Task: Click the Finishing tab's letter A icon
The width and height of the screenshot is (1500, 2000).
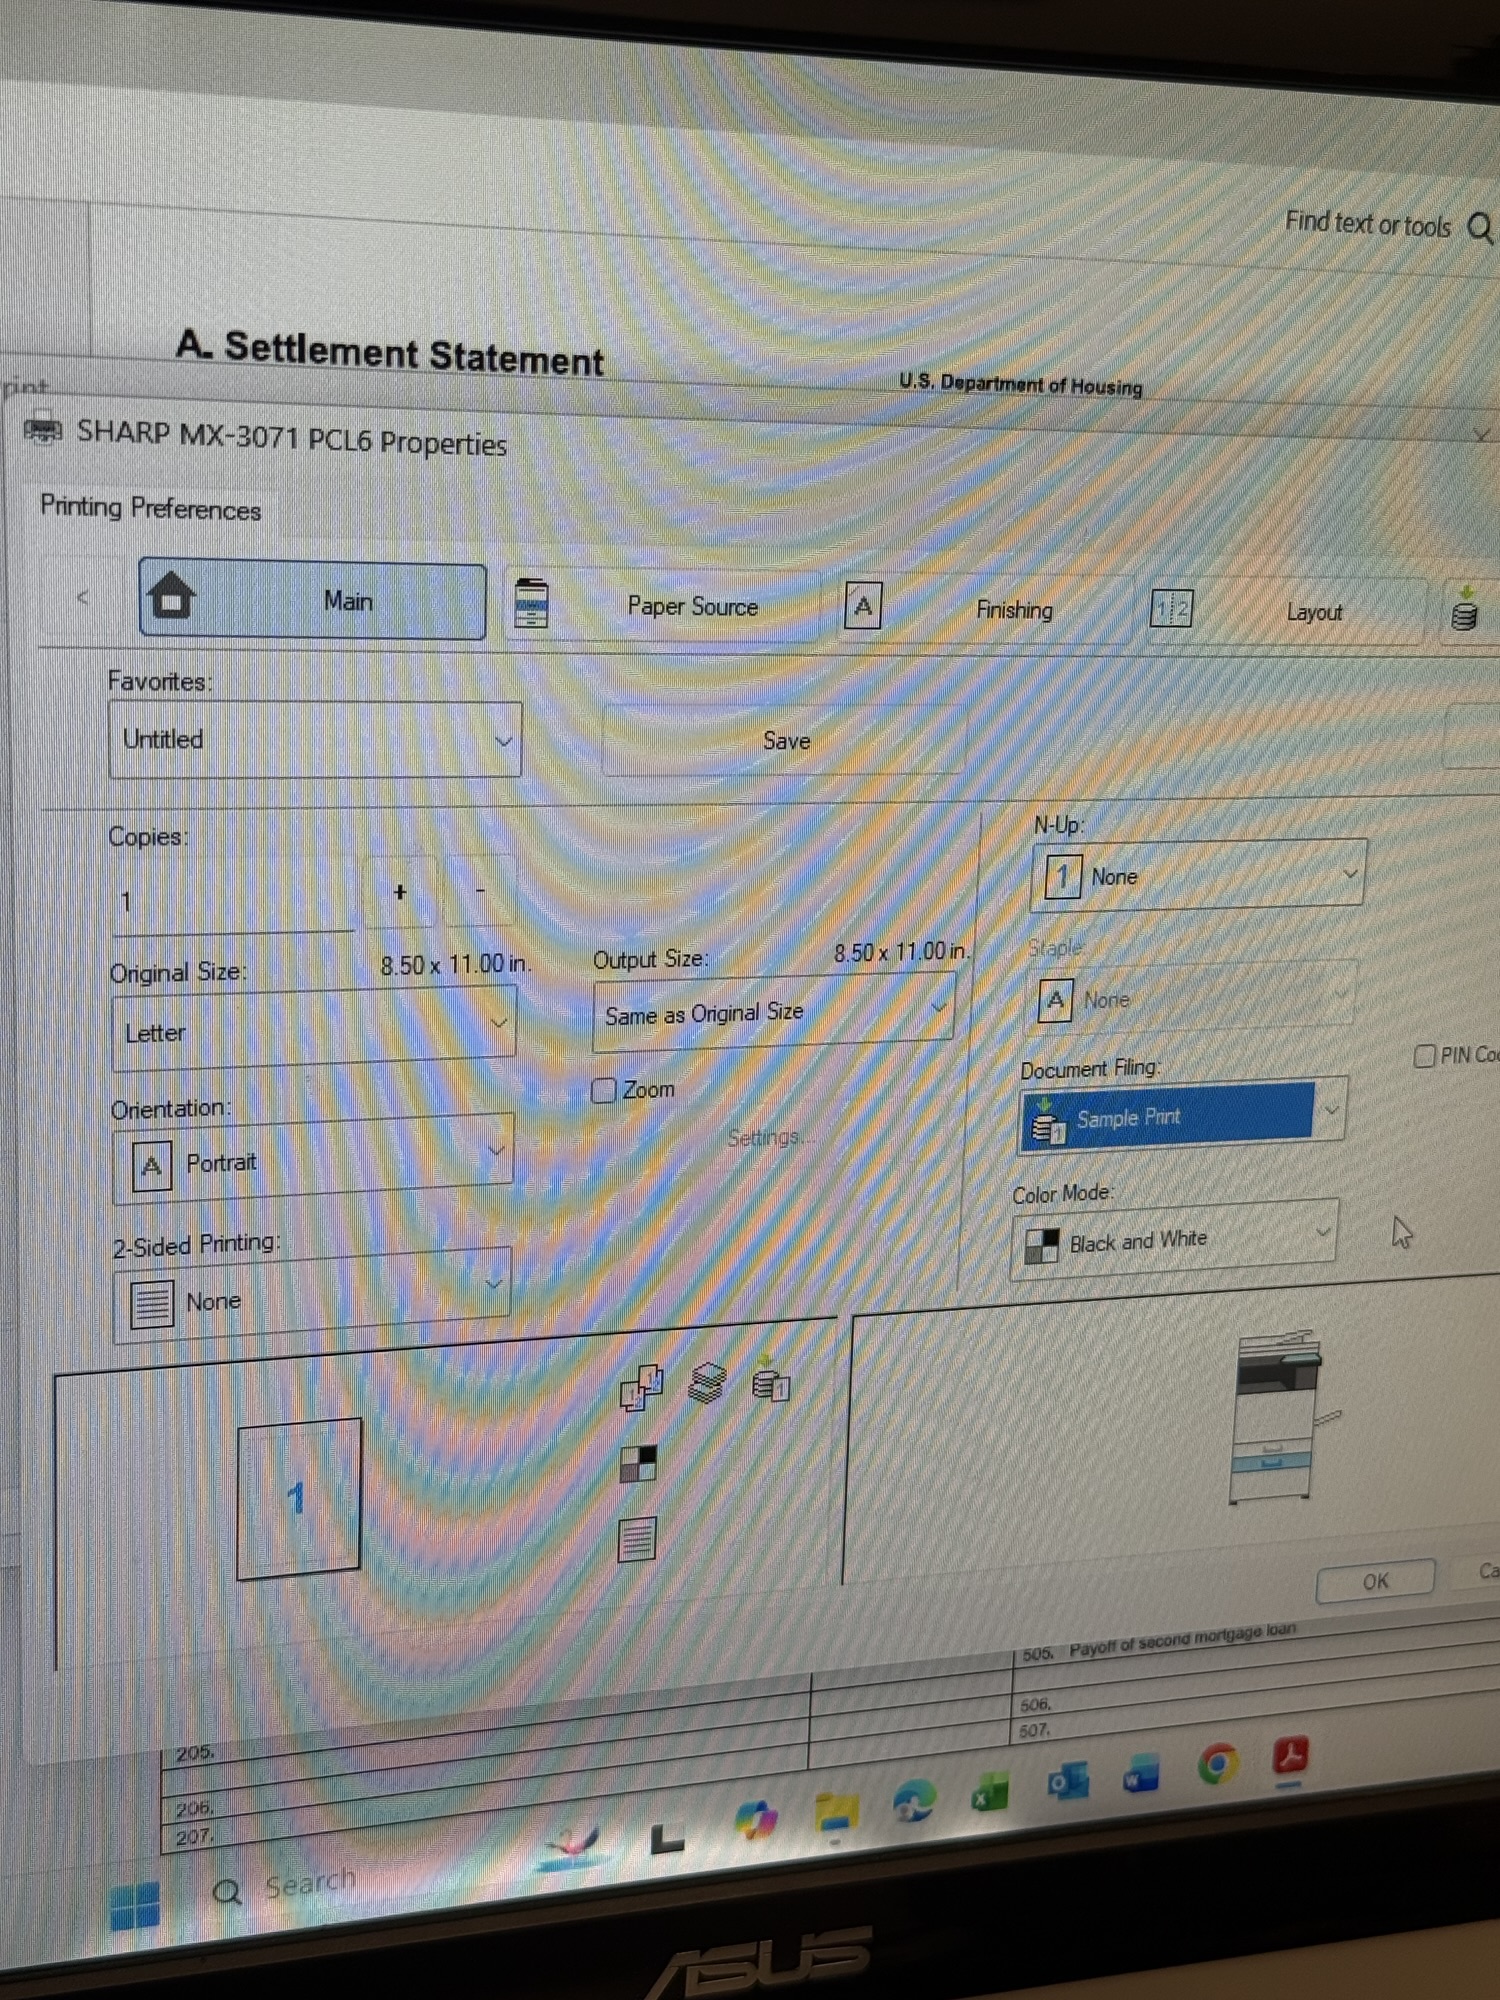Action: 862,605
